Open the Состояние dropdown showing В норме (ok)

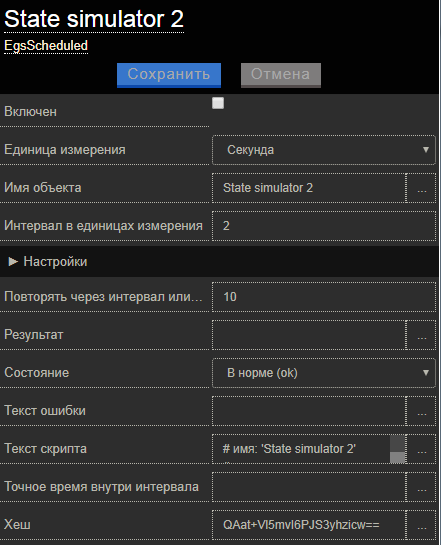point(324,373)
